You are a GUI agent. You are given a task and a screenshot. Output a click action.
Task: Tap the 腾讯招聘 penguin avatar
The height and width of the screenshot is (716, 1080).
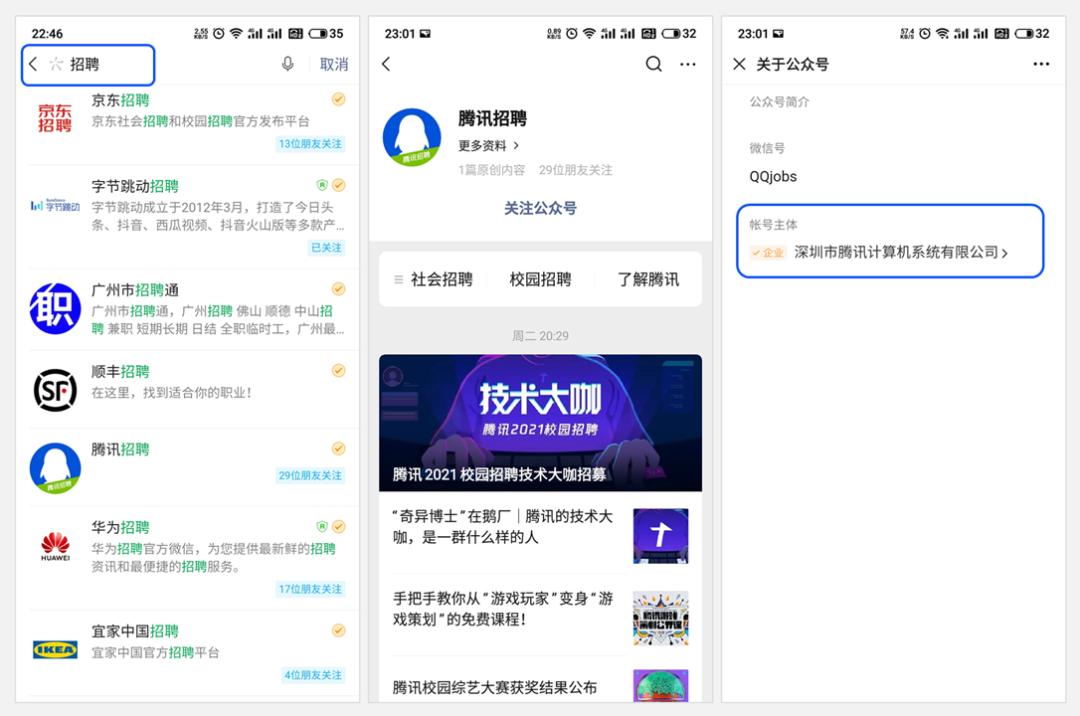[x=412, y=137]
